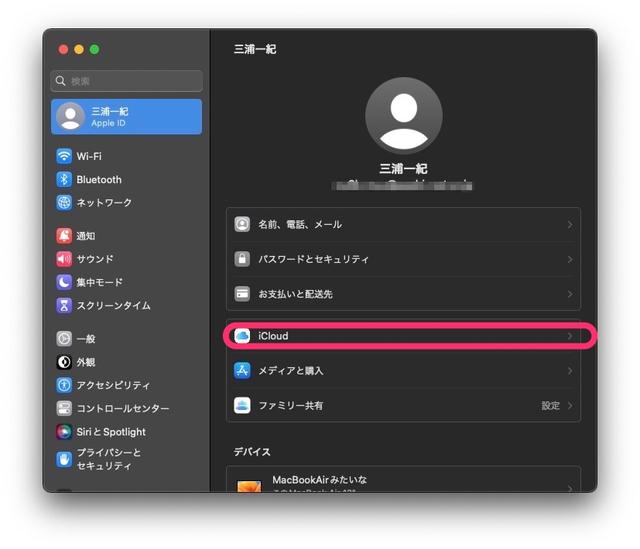
Task: Click the iCloud cloud icon
Action: (x=242, y=336)
